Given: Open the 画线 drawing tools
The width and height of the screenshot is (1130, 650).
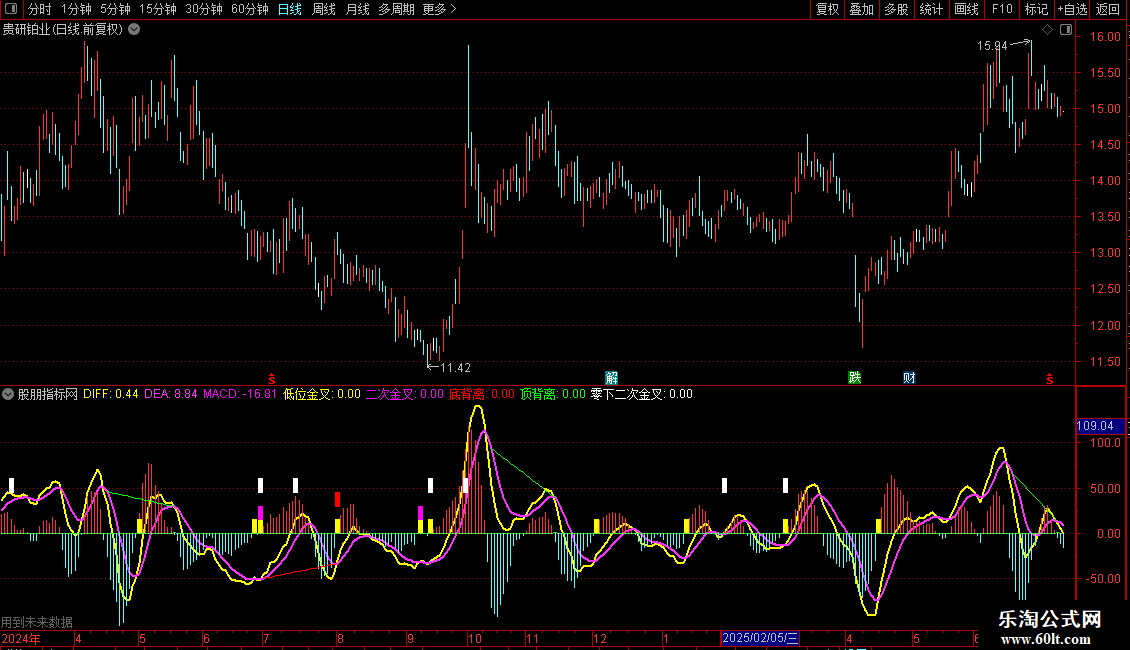Looking at the screenshot, I should (966, 9).
